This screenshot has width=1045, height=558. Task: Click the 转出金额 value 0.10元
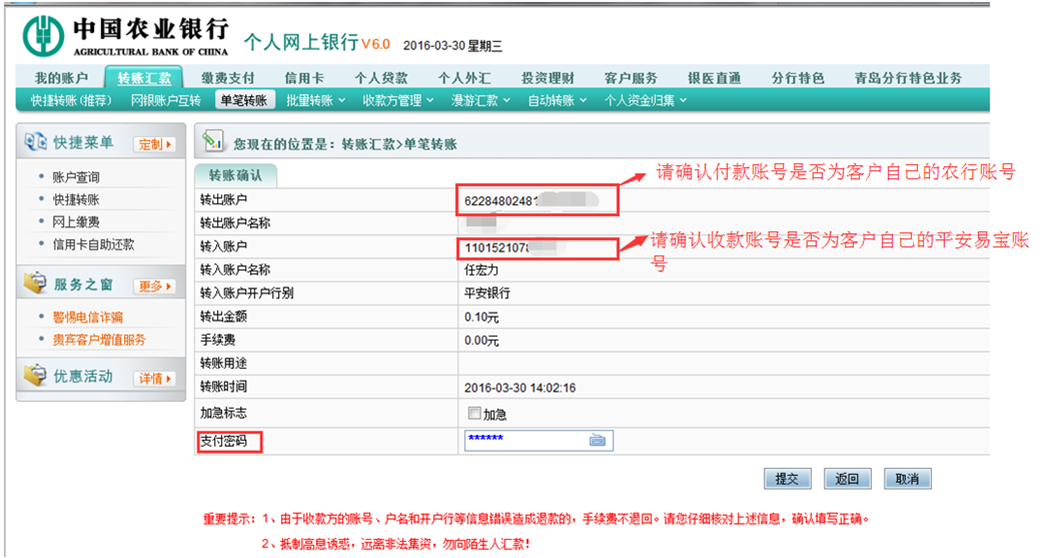point(481,317)
